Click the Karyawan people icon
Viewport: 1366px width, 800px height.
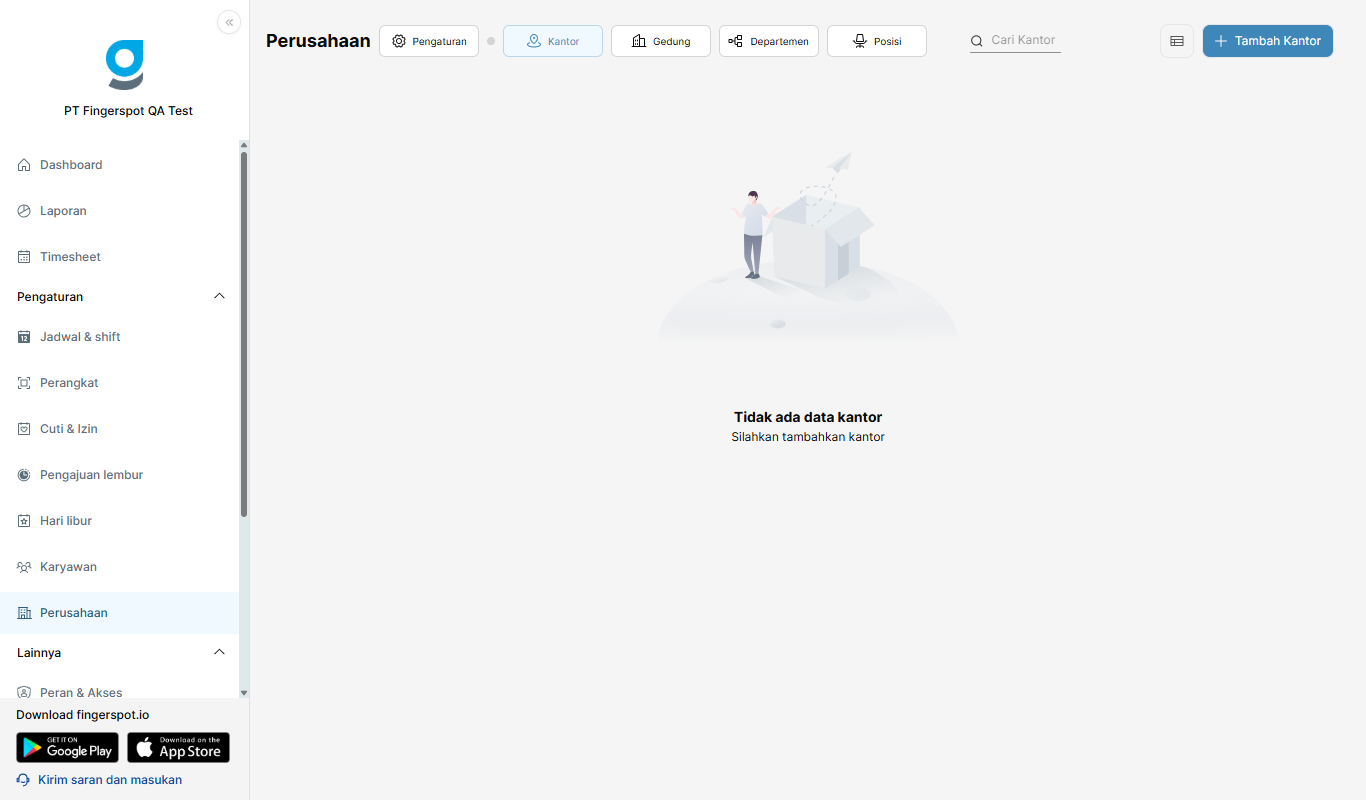[24, 567]
